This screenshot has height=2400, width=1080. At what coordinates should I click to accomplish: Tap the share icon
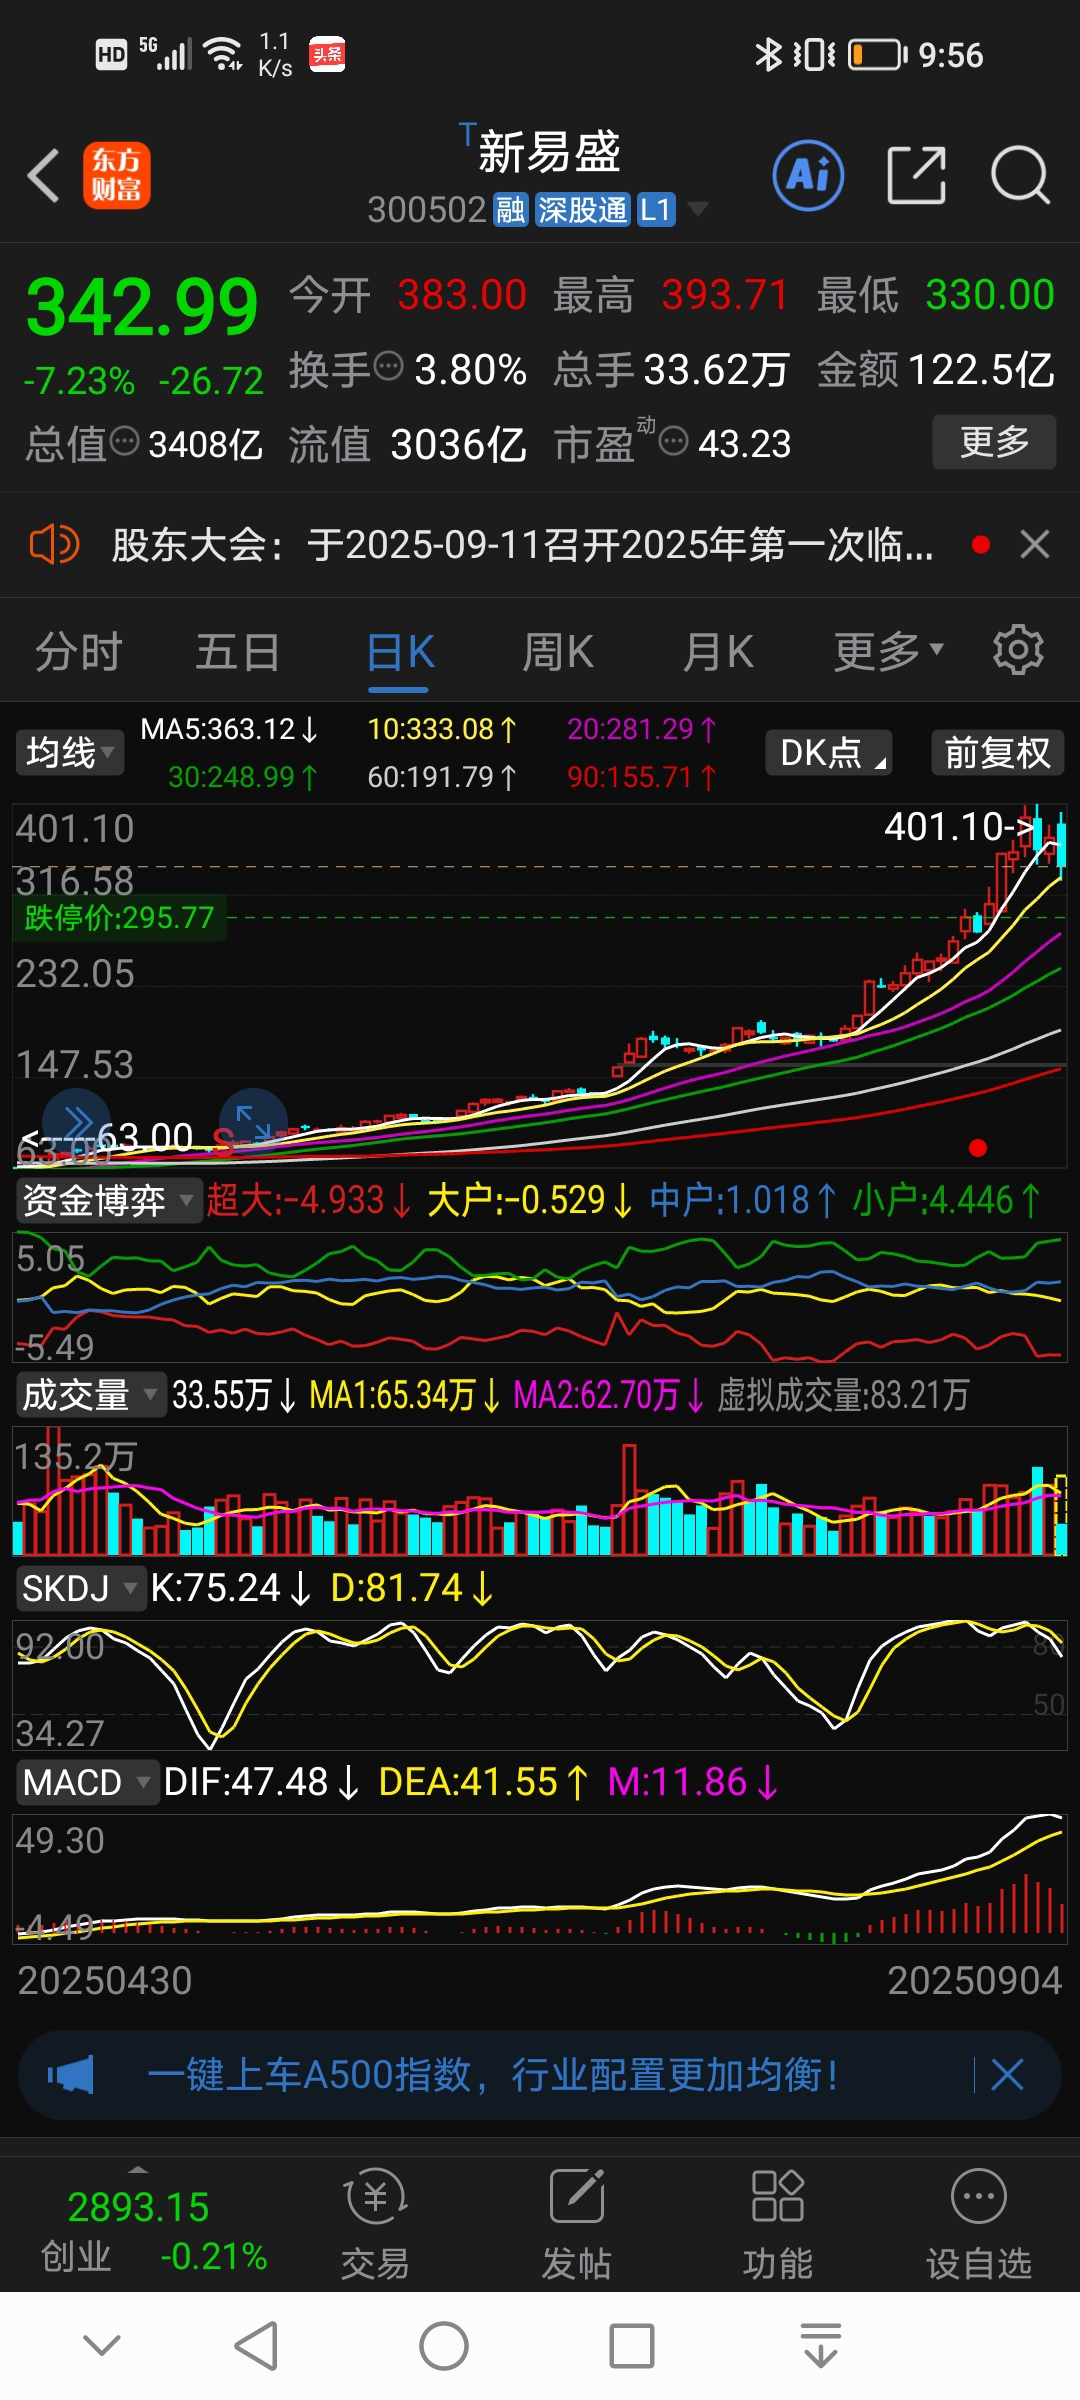[917, 175]
